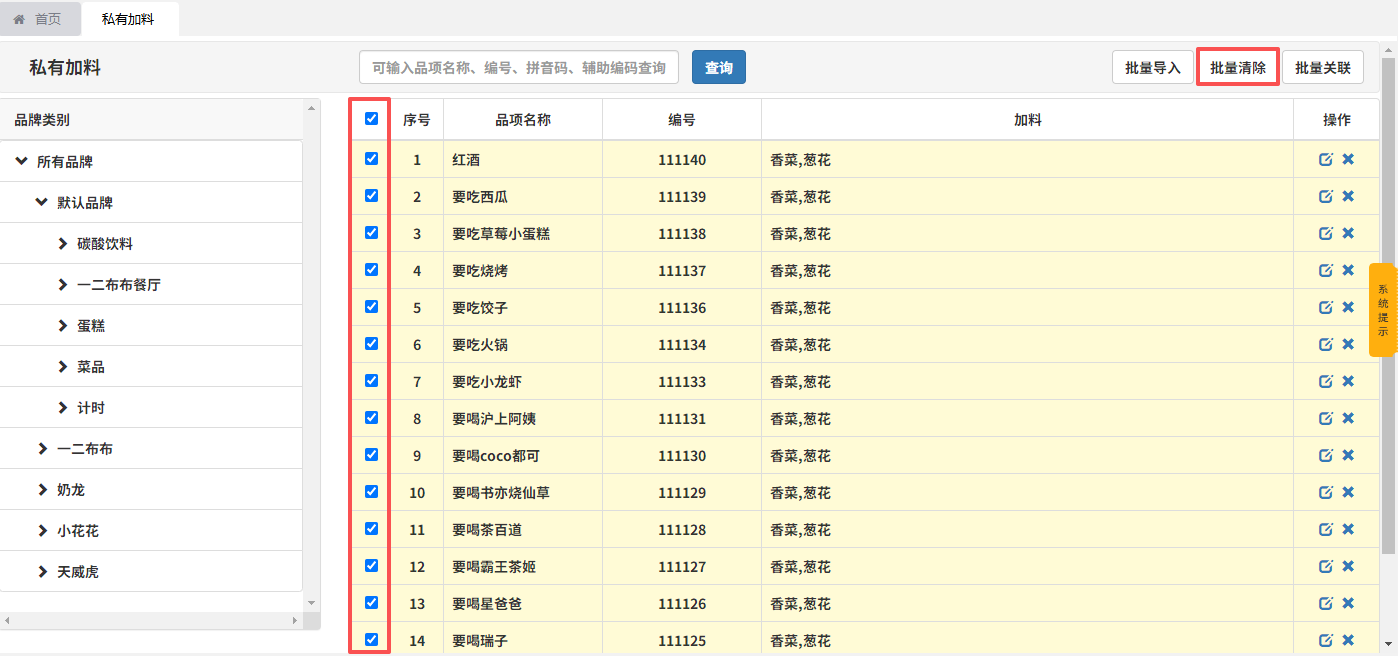The width and height of the screenshot is (1398, 656).
Task: Delete the 要吃草莓小蛋糕 row
Action: 1348,233
